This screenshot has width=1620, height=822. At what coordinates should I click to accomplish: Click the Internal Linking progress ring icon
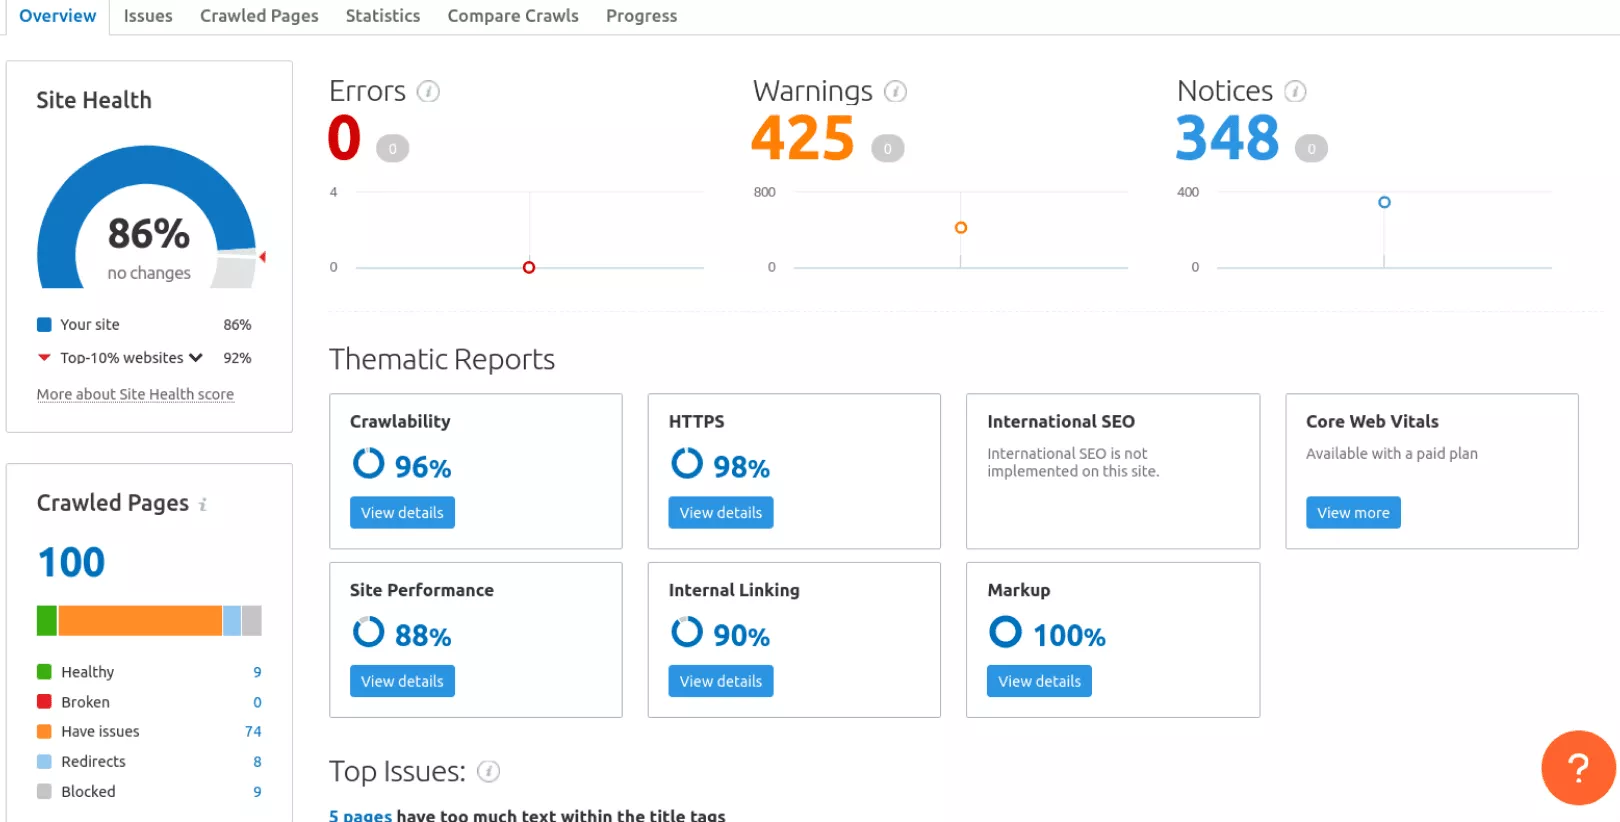tap(687, 632)
